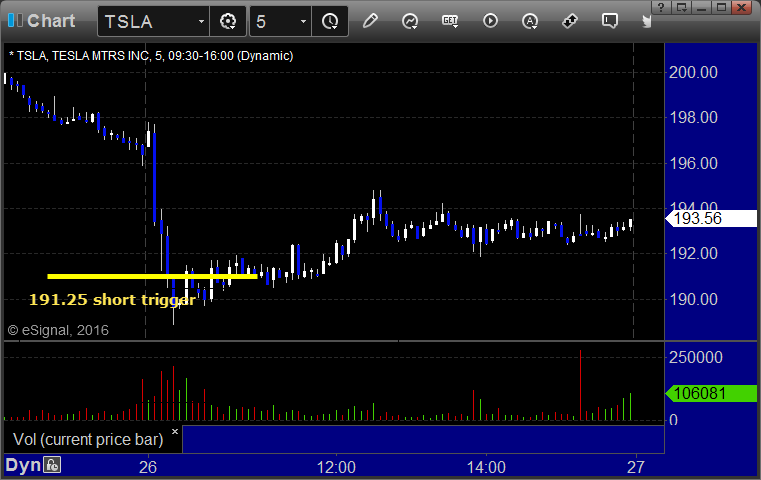Open the time template clock menu
The image size is (761, 480).
click(330, 21)
